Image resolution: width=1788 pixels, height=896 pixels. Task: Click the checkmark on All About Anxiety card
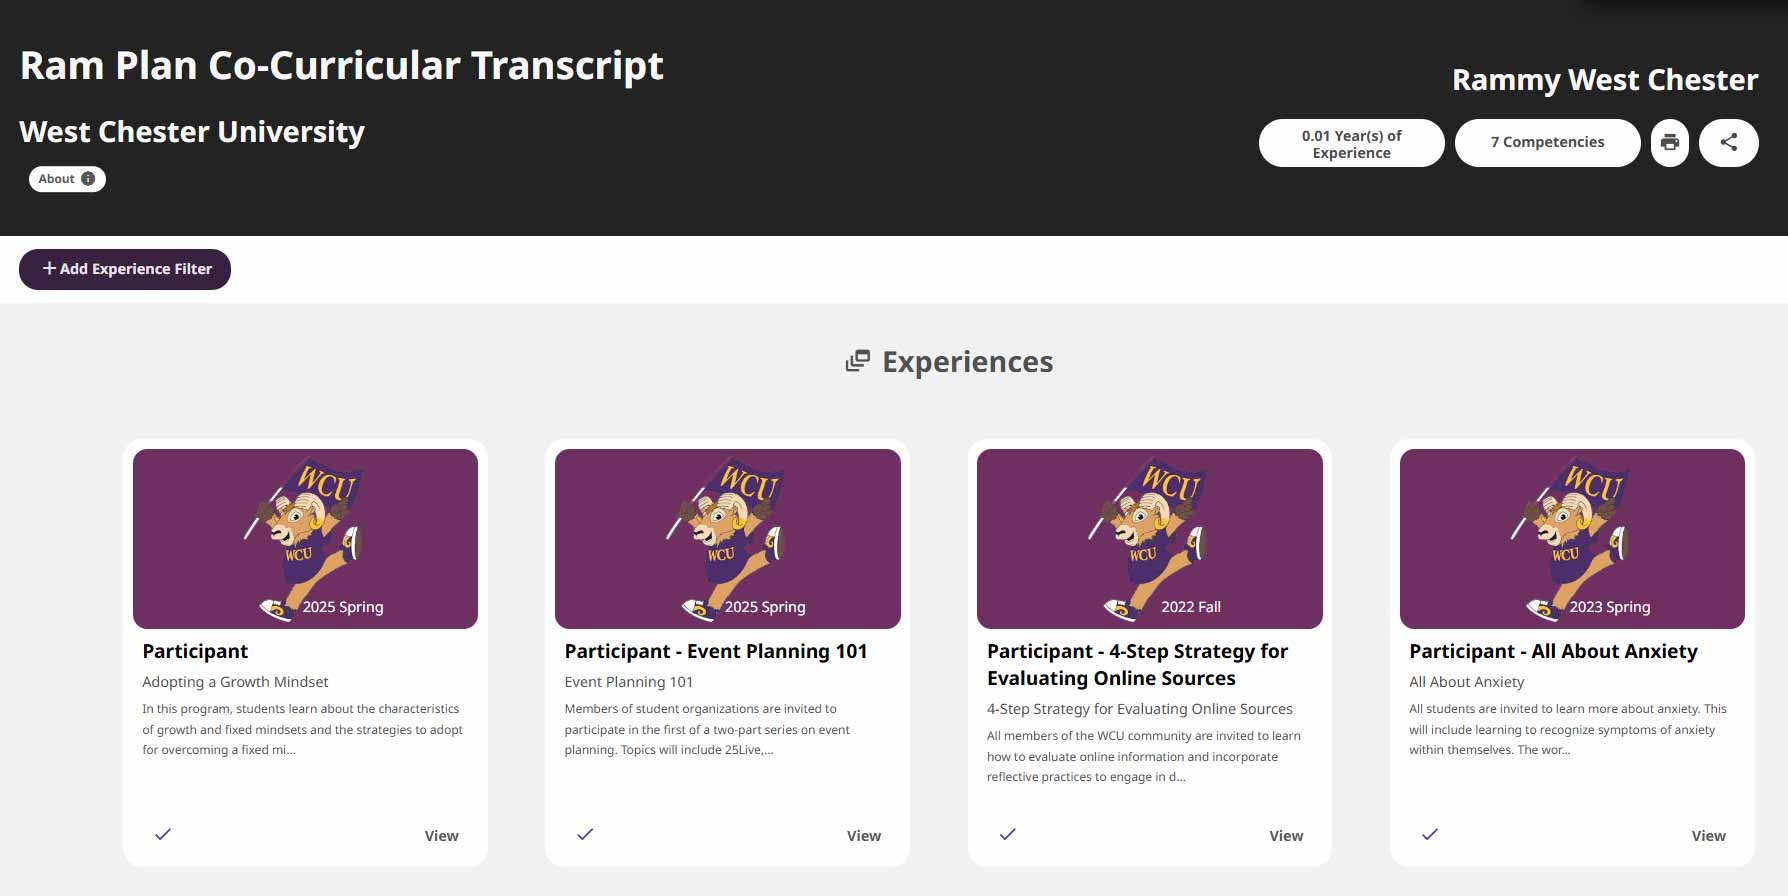1430,834
